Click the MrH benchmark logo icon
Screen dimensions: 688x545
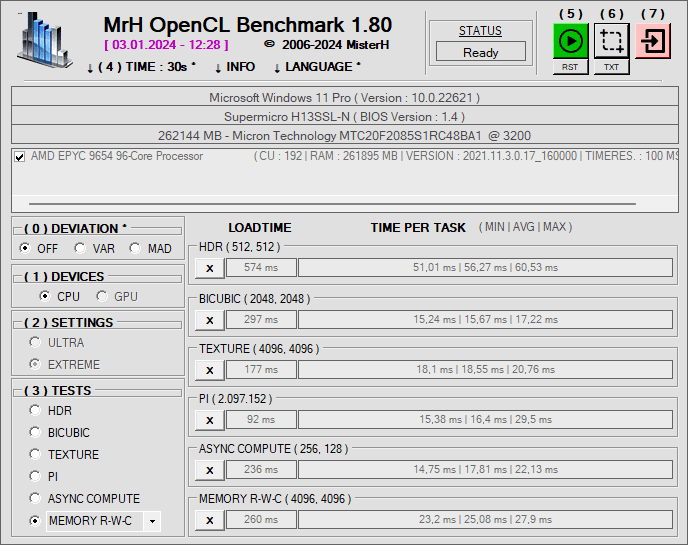coord(44,40)
